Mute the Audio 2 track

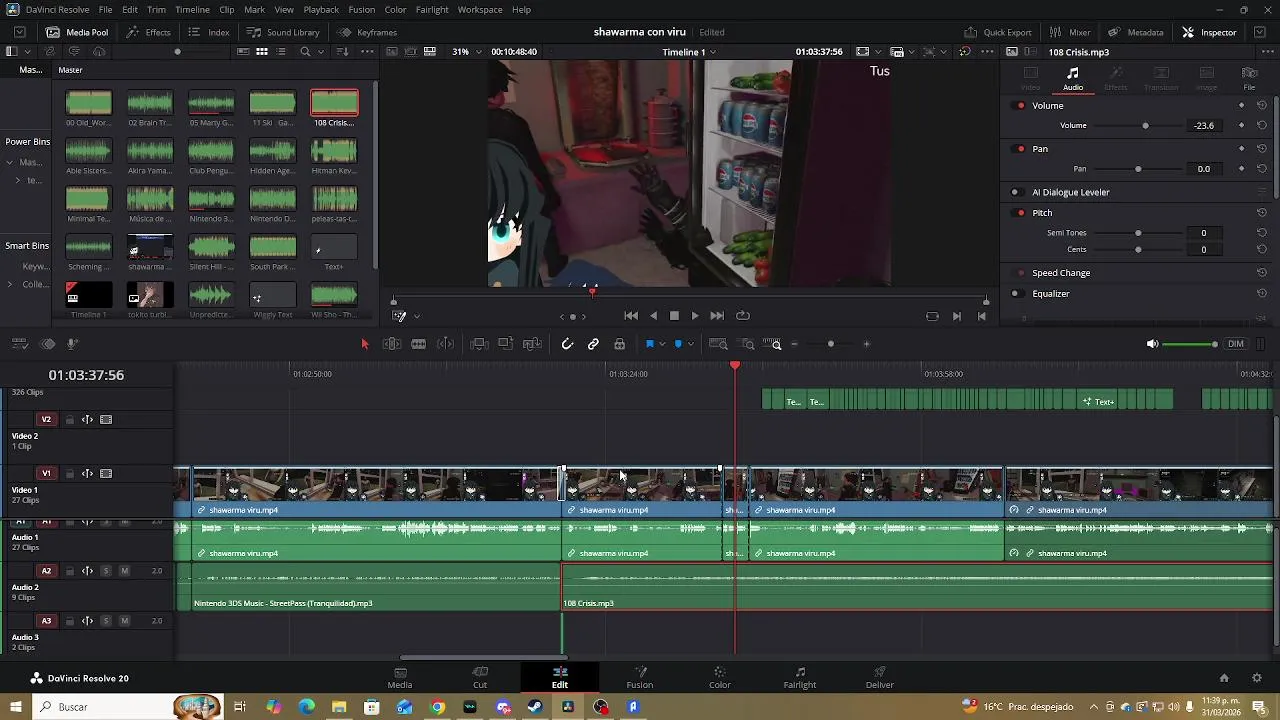(x=124, y=571)
